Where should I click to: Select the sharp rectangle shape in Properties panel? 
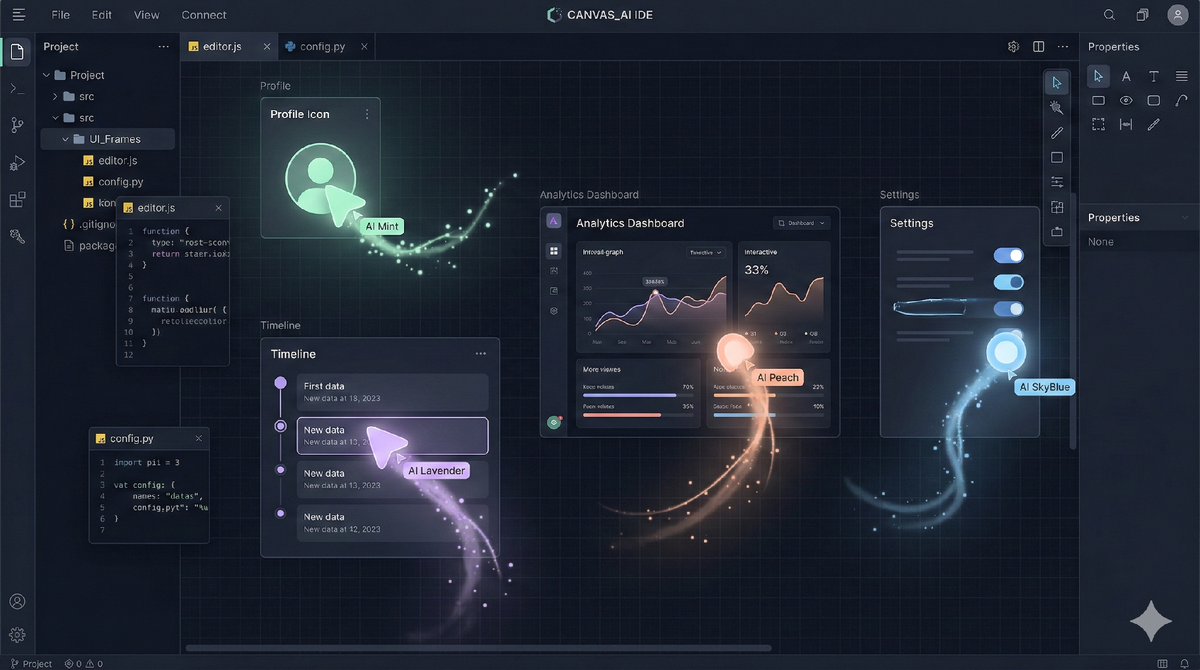pyautogui.click(x=1098, y=100)
